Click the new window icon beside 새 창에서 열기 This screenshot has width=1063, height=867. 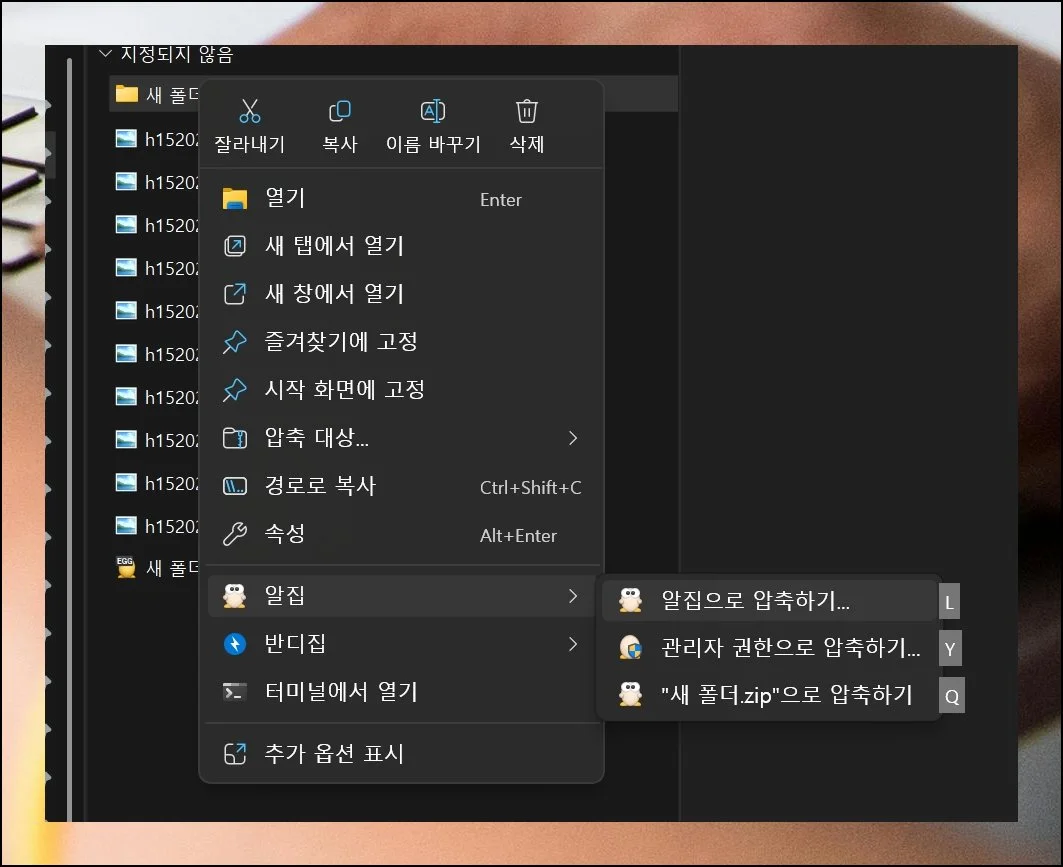point(233,294)
